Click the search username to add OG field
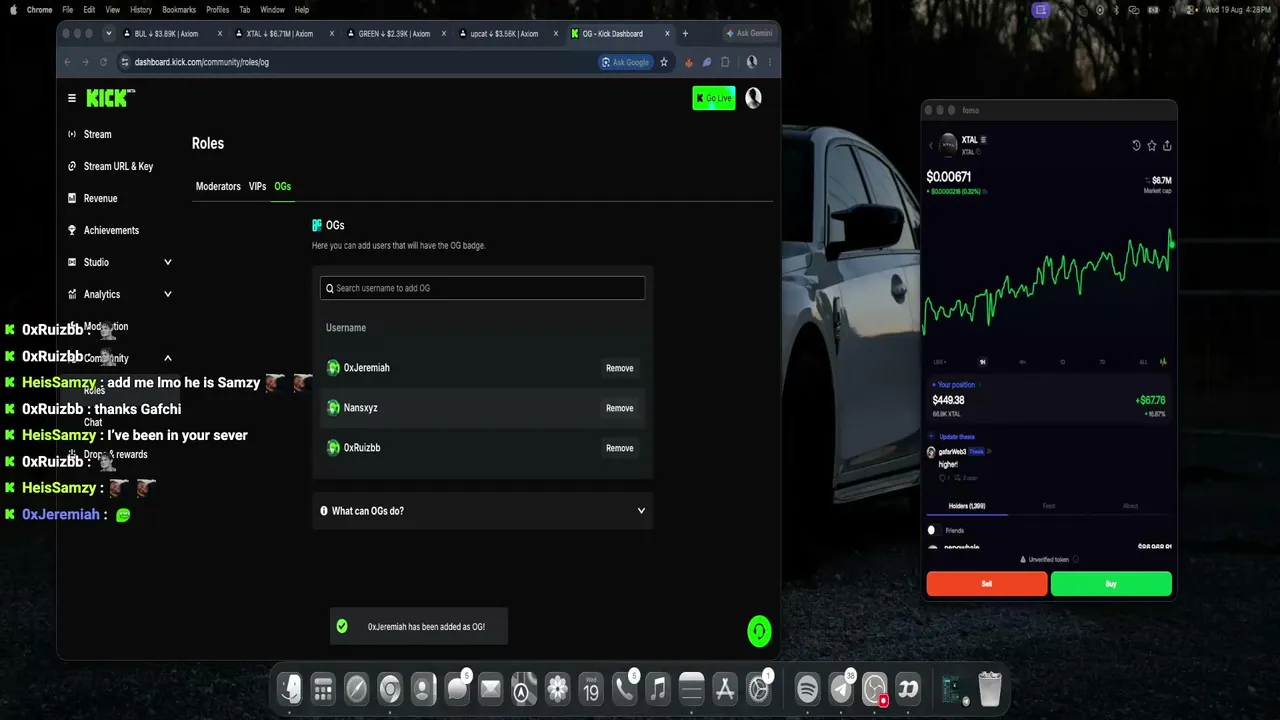 pyautogui.click(x=482, y=288)
